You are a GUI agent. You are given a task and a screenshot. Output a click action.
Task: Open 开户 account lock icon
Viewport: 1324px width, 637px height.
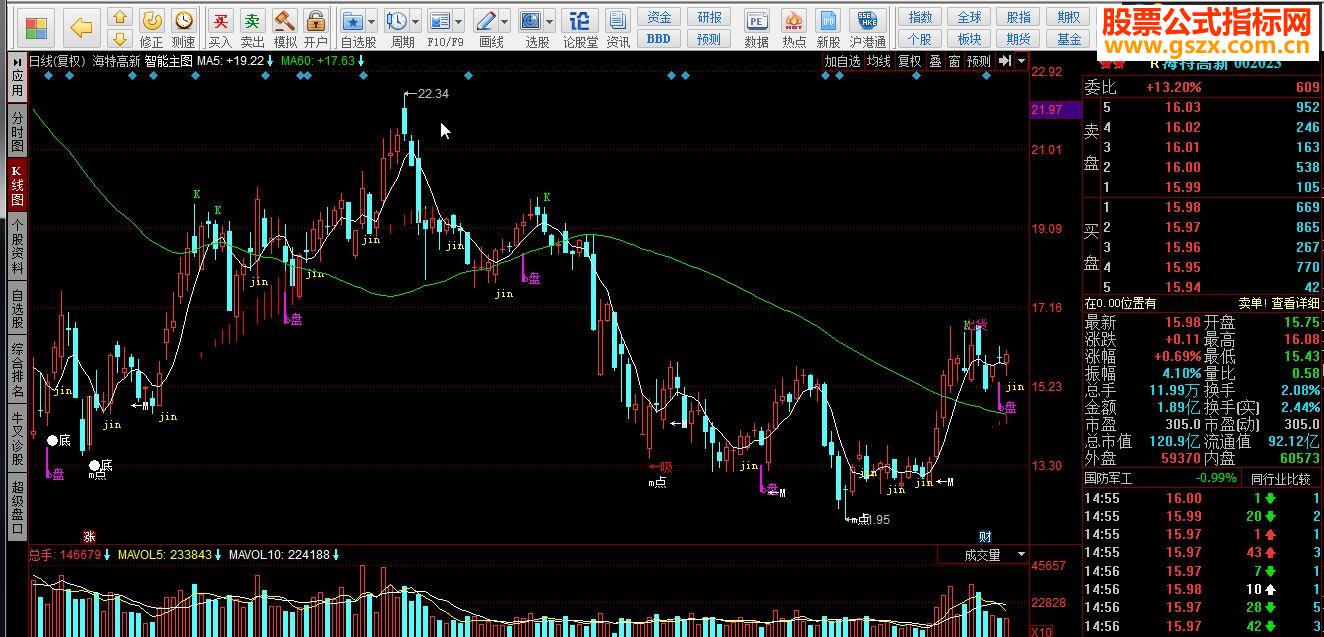click(x=316, y=28)
